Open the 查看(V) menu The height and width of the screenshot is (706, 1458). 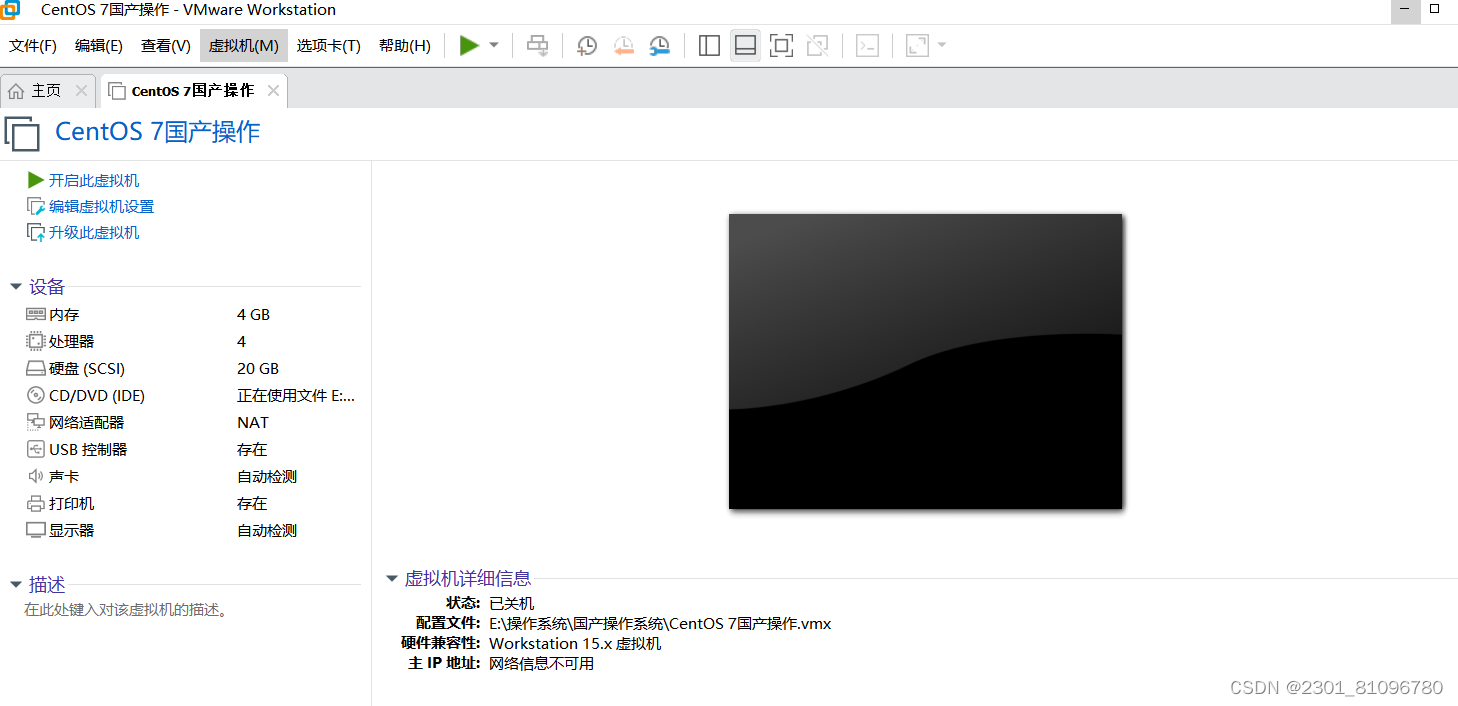click(x=166, y=46)
